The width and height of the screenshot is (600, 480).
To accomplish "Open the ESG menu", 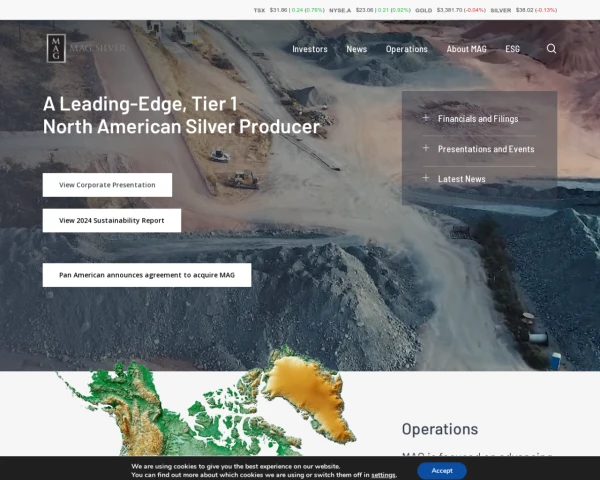I will [x=512, y=49].
